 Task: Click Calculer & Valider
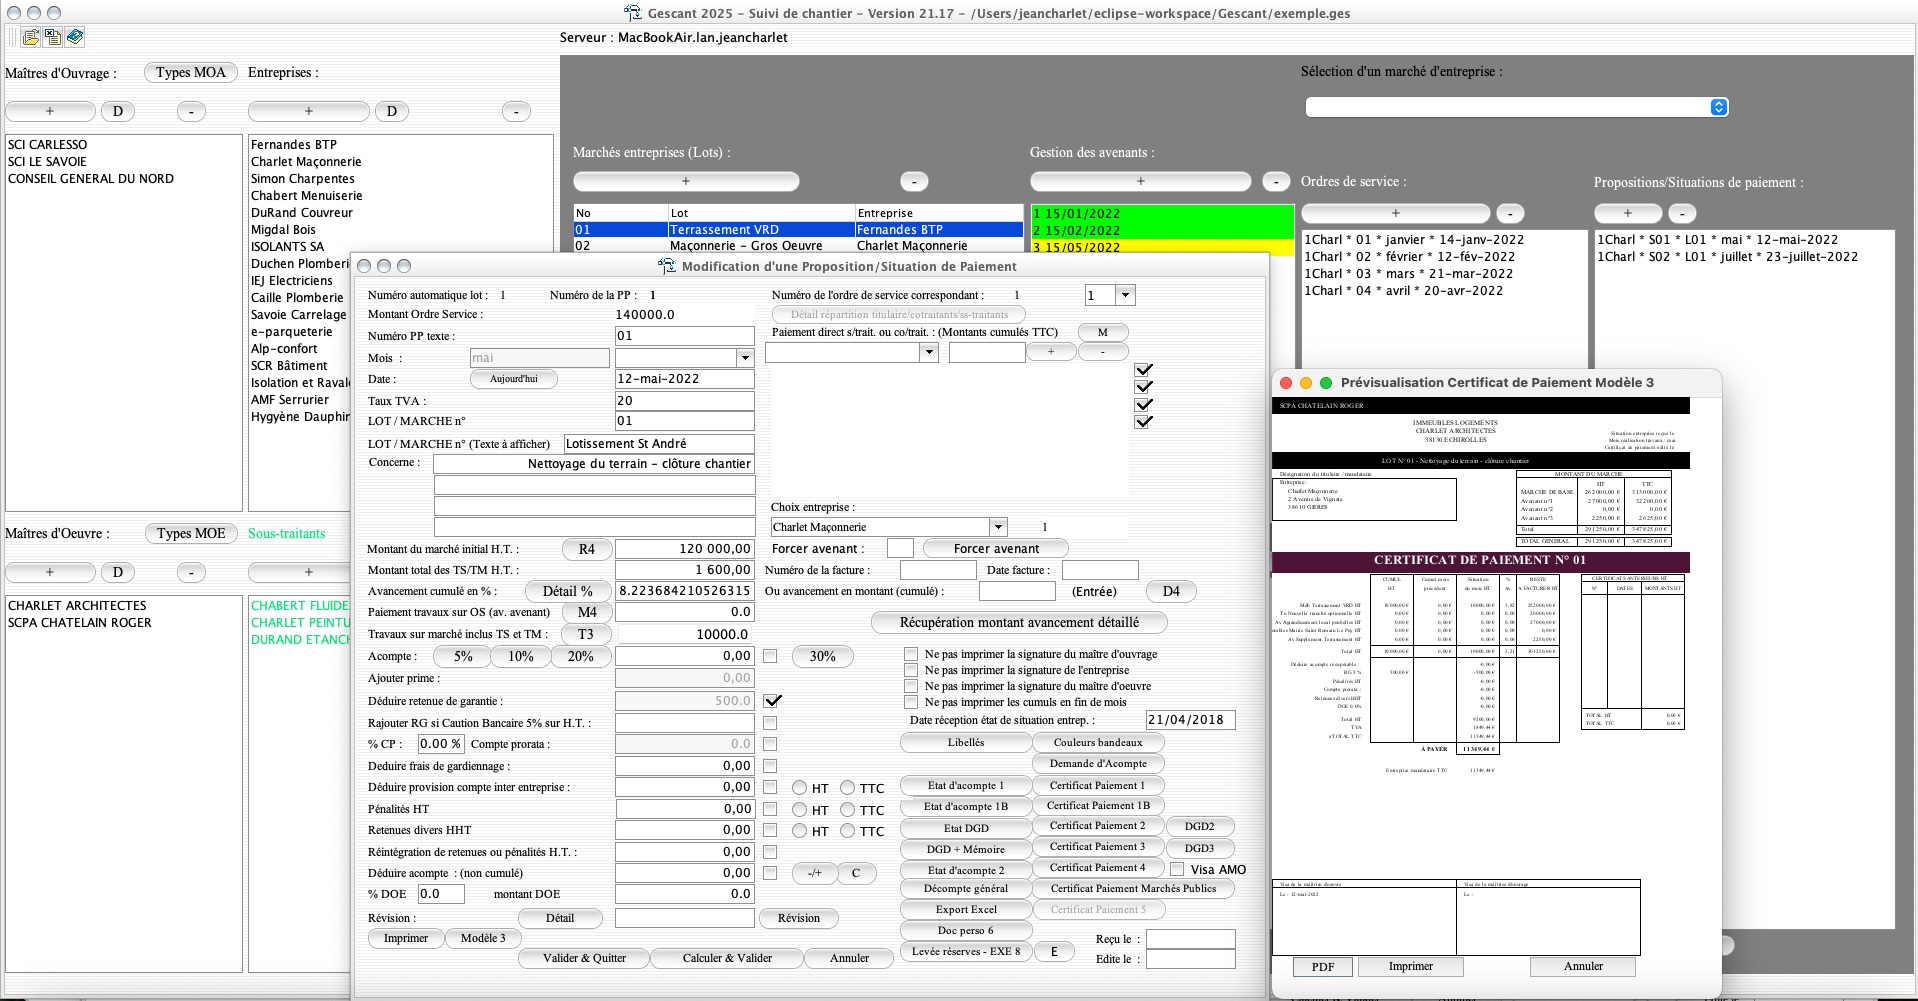tap(727, 958)
